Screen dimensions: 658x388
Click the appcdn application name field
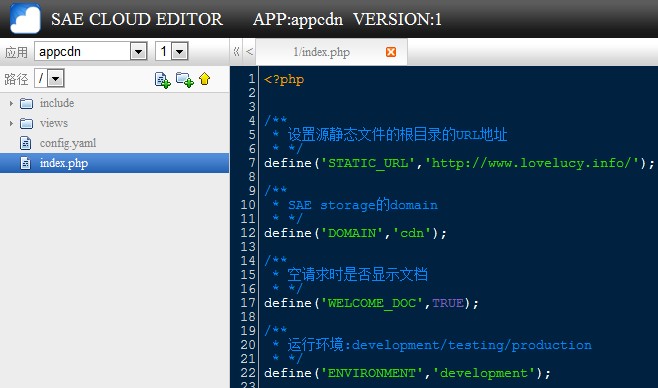[82, 52]
